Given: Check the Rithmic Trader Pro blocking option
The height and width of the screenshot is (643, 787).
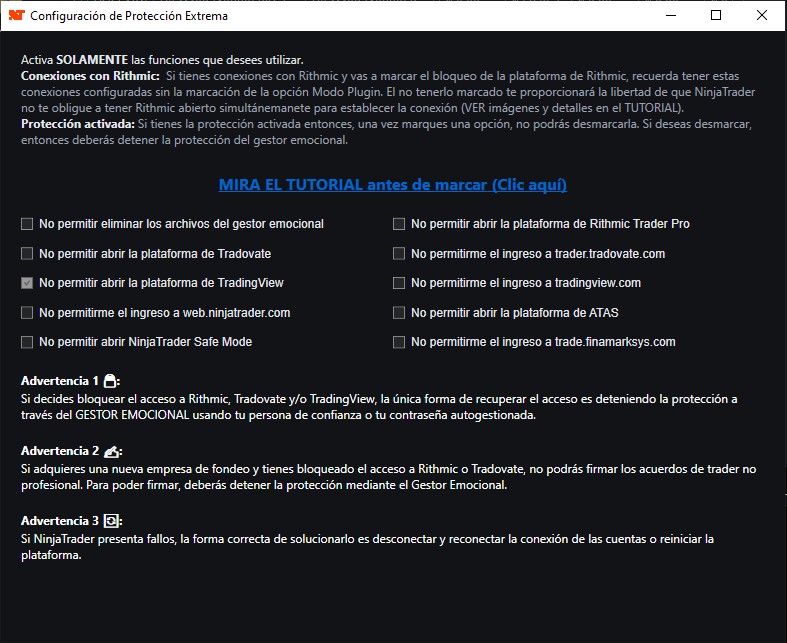Looking at the screenshot, I should point(399,224).
